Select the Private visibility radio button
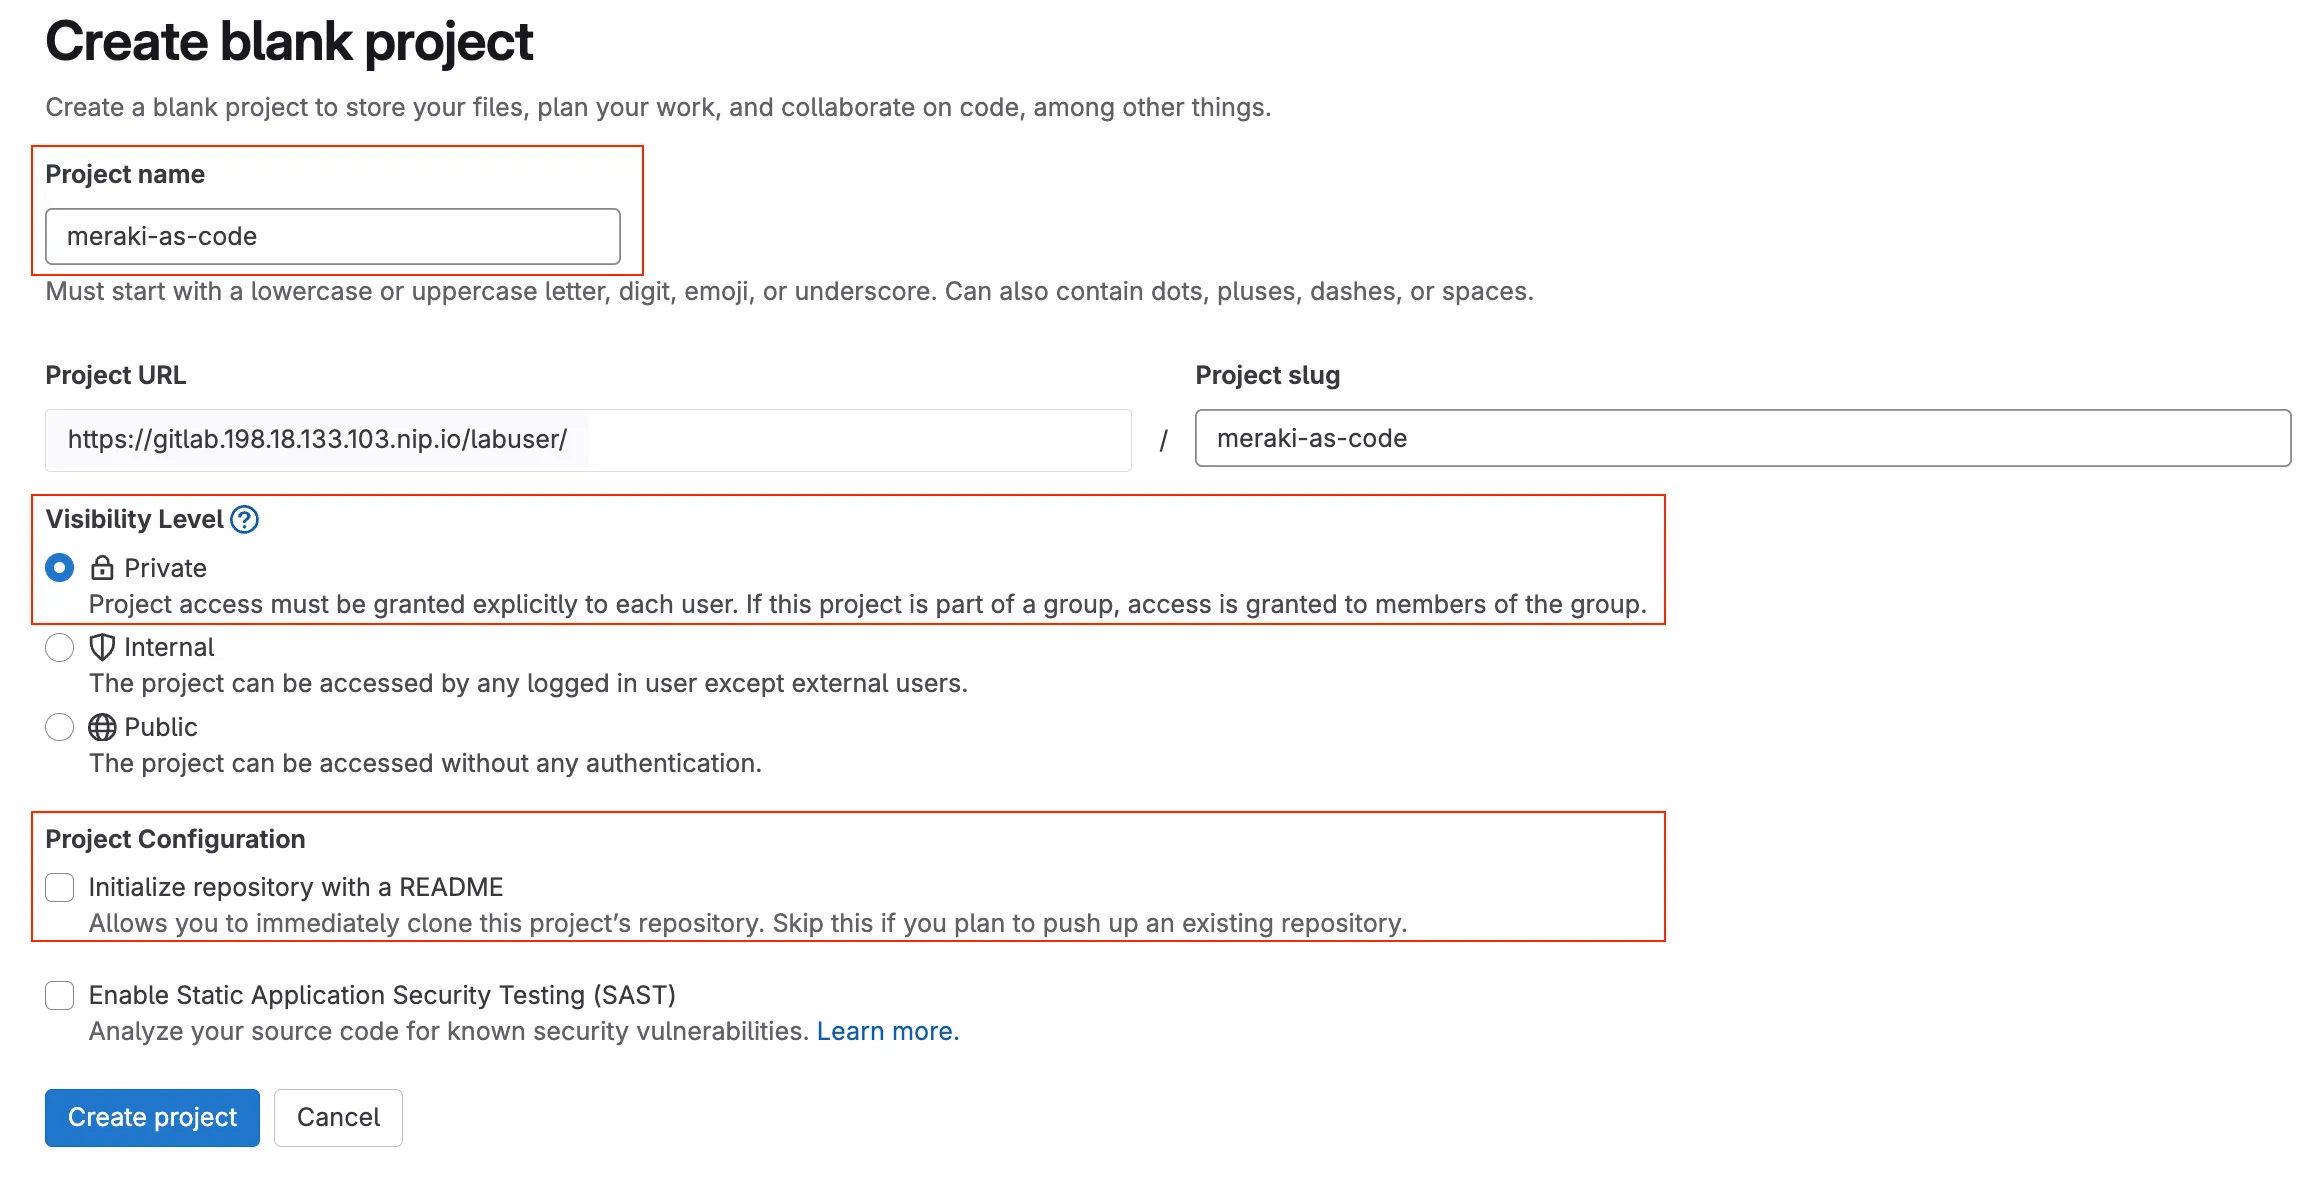2322x1186 pixels. point(59,567)
